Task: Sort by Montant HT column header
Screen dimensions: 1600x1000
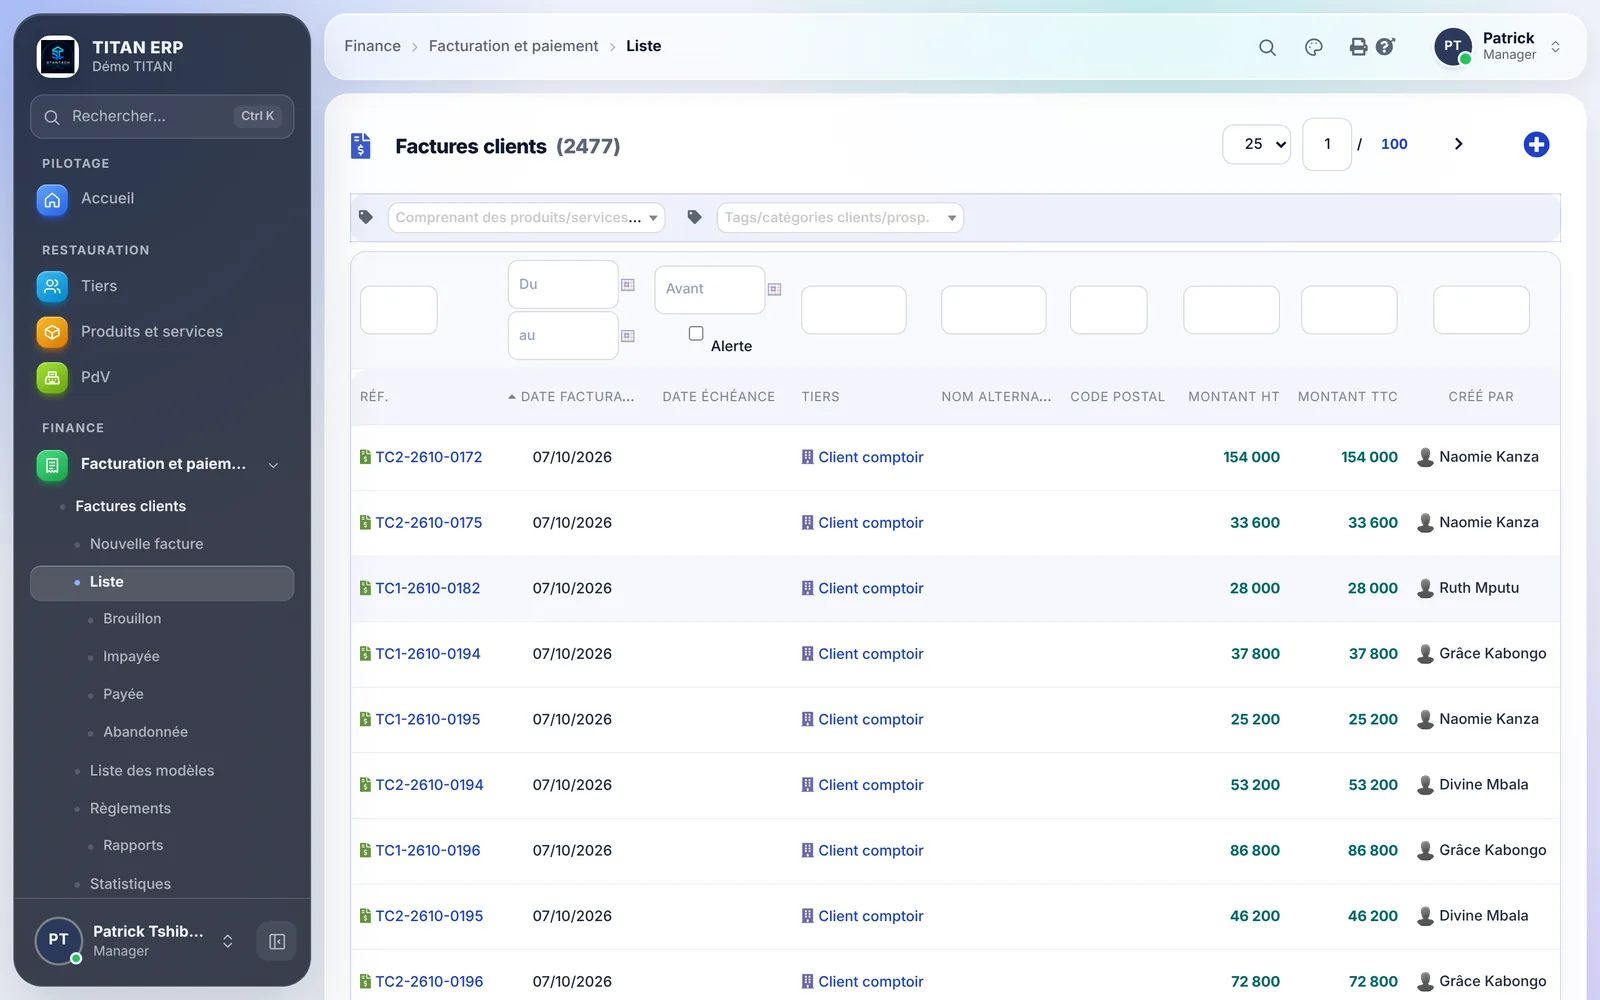Action: (1234, 397)
